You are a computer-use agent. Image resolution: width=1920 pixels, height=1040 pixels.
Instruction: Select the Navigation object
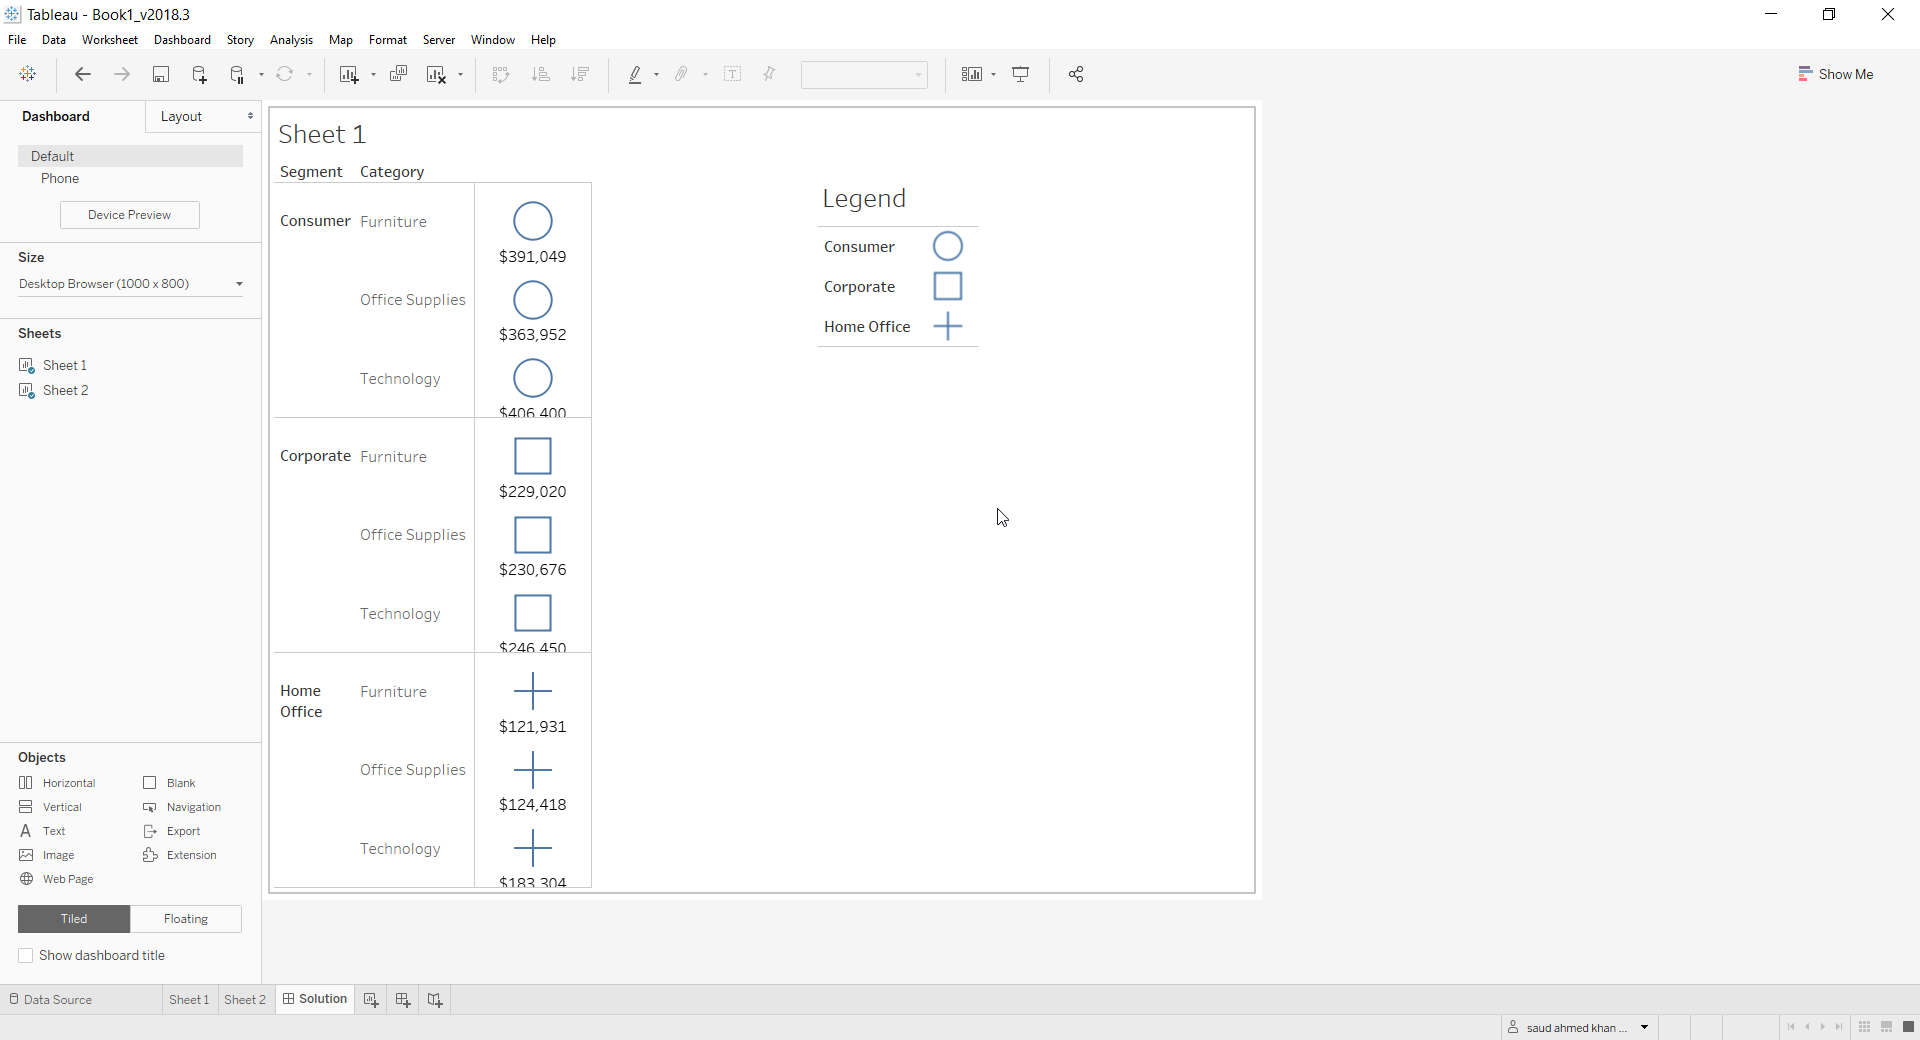click(x=182, y=807)
